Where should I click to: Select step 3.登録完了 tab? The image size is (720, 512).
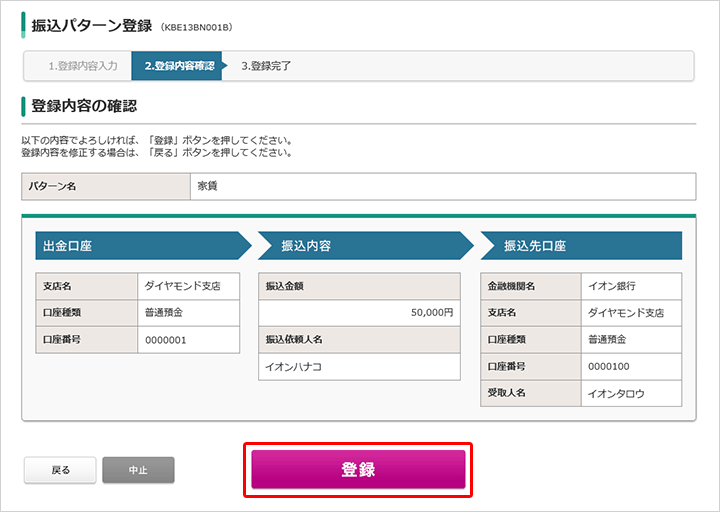[x=266, y=66]
